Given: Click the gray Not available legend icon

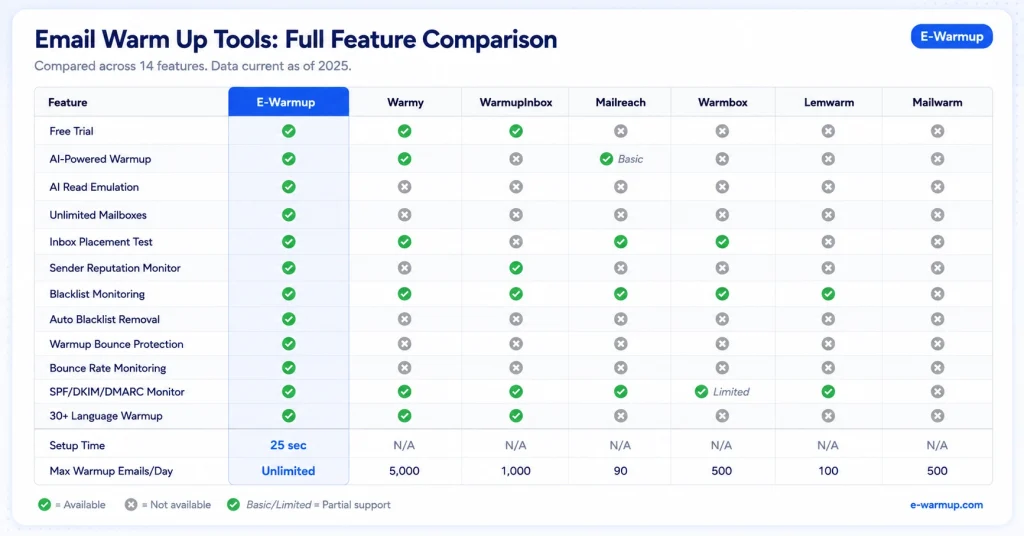Looking at the screenshot, I should pyautogui.click(x=131, y=505).
